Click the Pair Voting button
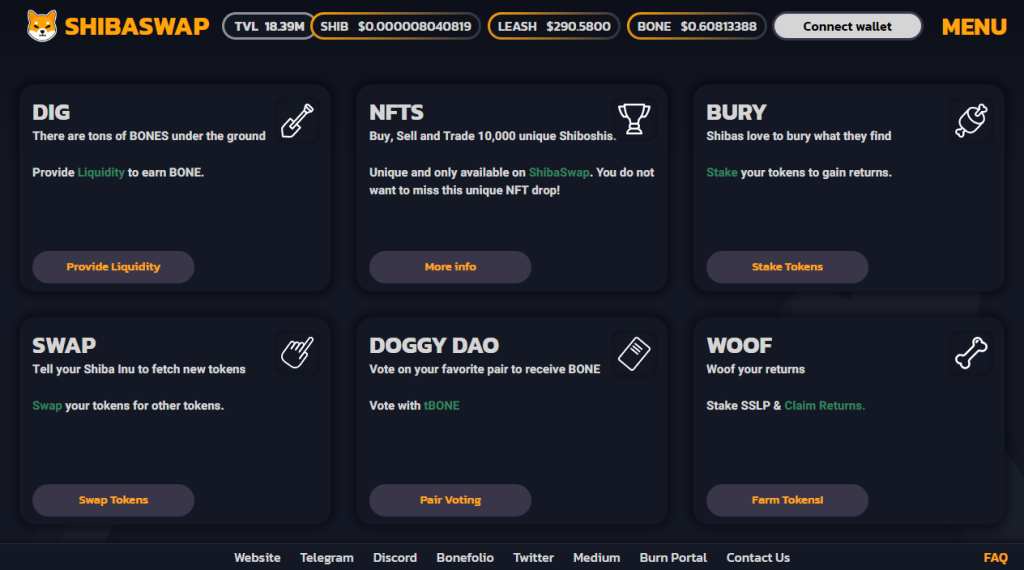Viewport: 1024px width, 570px height. click(x=450, y=500)
